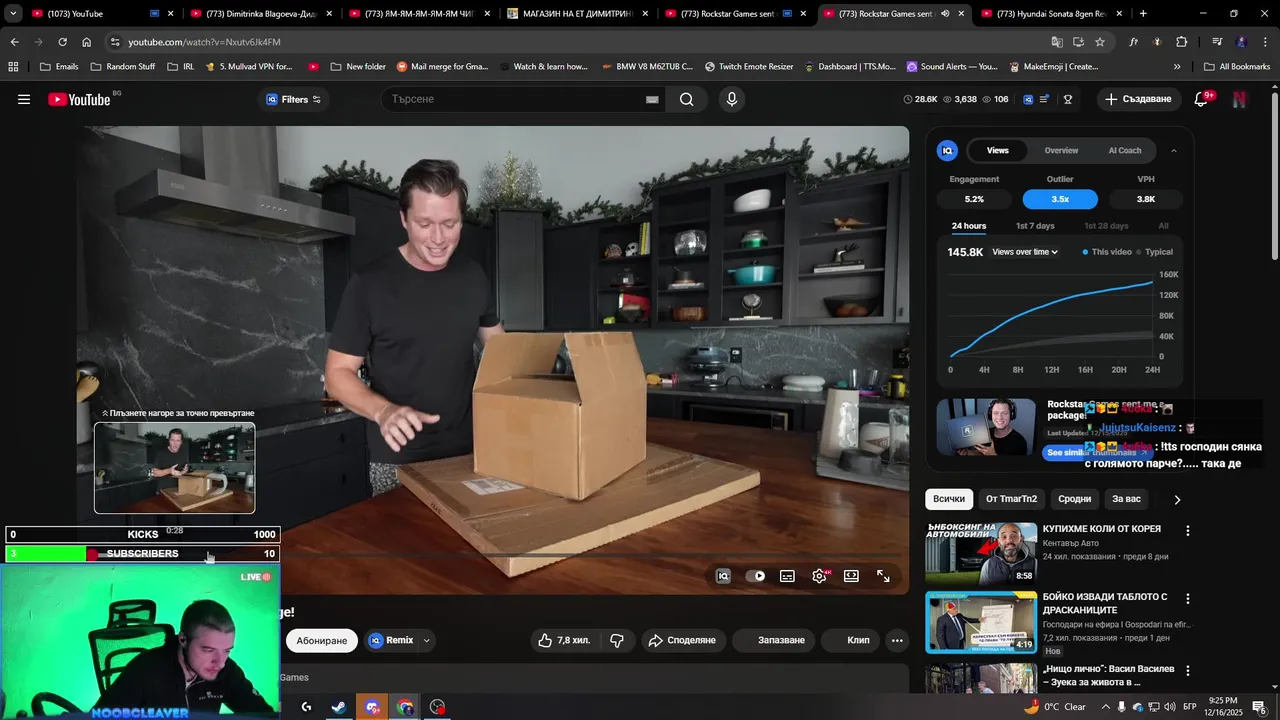Viewport: 1280px width, 720px height.
Task: Open options for БОЙКО ИЗВАДИ ТАБЛОТО video
Action: click(1188, 599)
